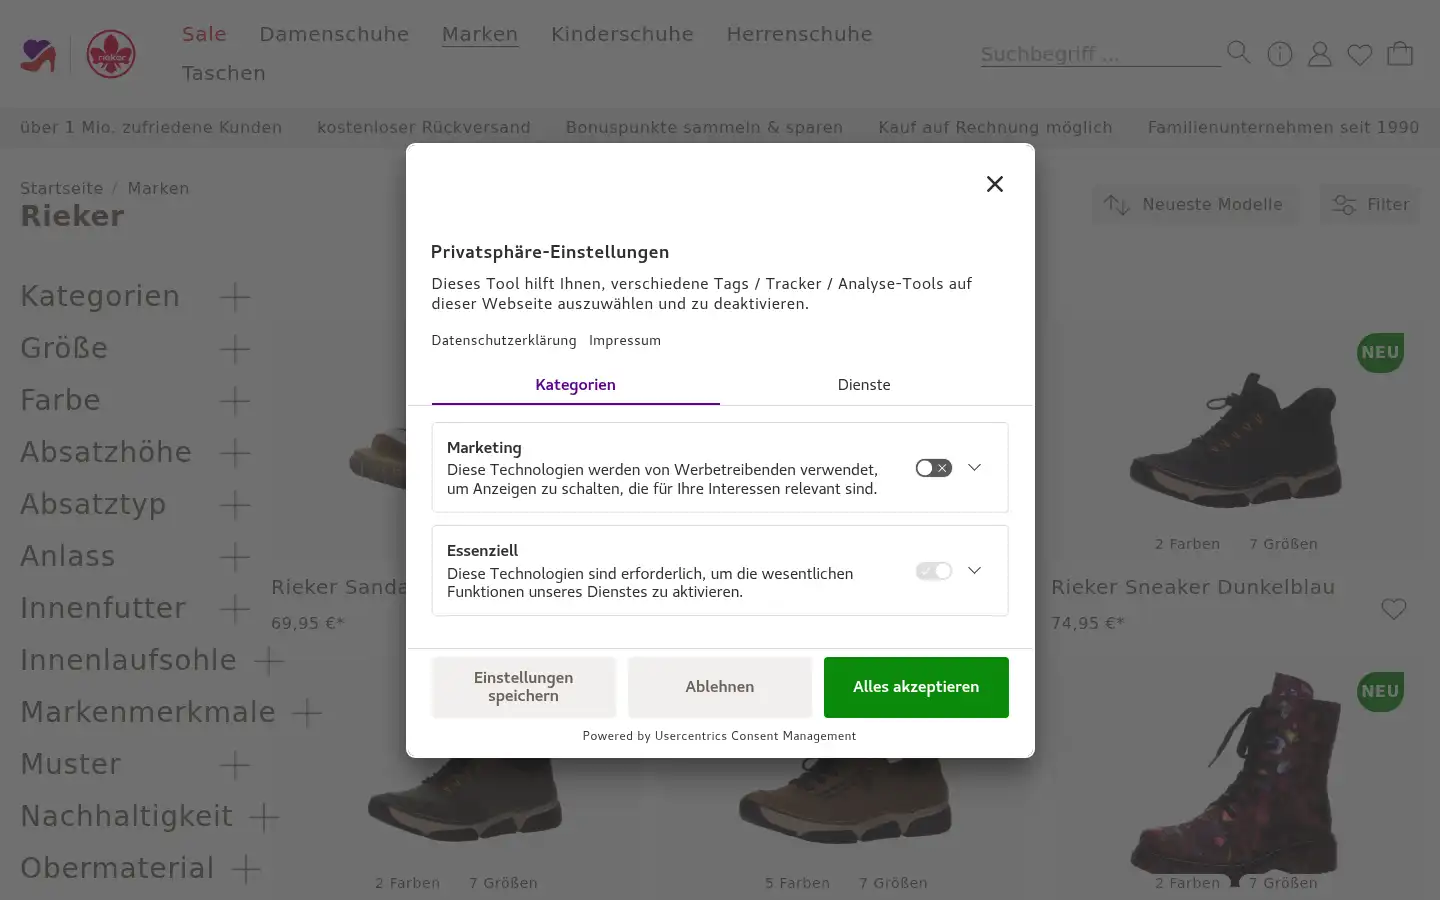Click the purple shoe shop logo
1440x900 pixels.
pos(39,55)
